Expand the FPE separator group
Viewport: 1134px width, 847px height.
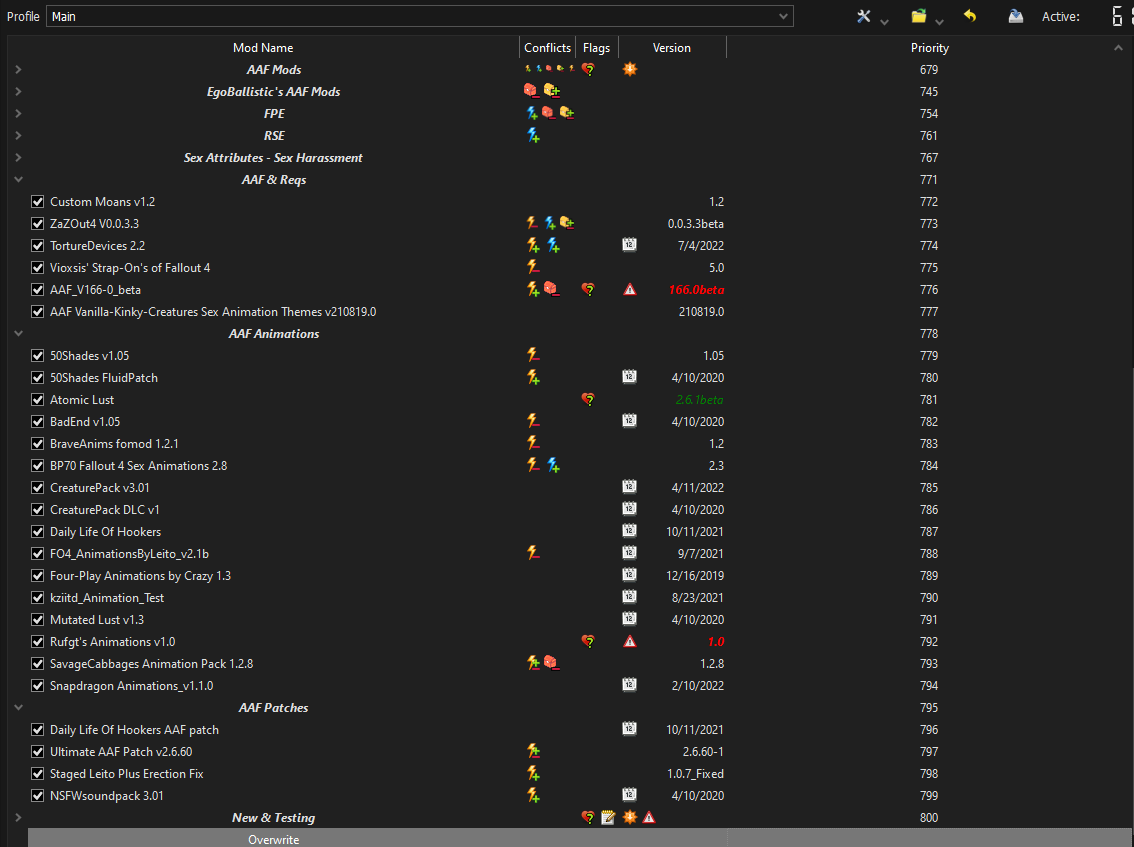[x=18, y=114]
